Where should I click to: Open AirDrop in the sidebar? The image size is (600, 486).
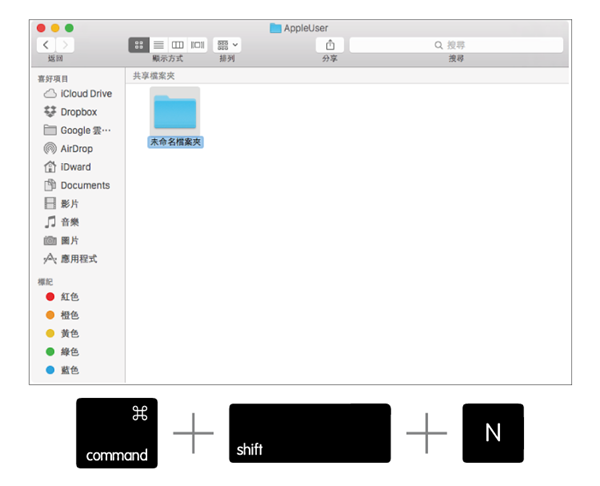tap(68, 148)
